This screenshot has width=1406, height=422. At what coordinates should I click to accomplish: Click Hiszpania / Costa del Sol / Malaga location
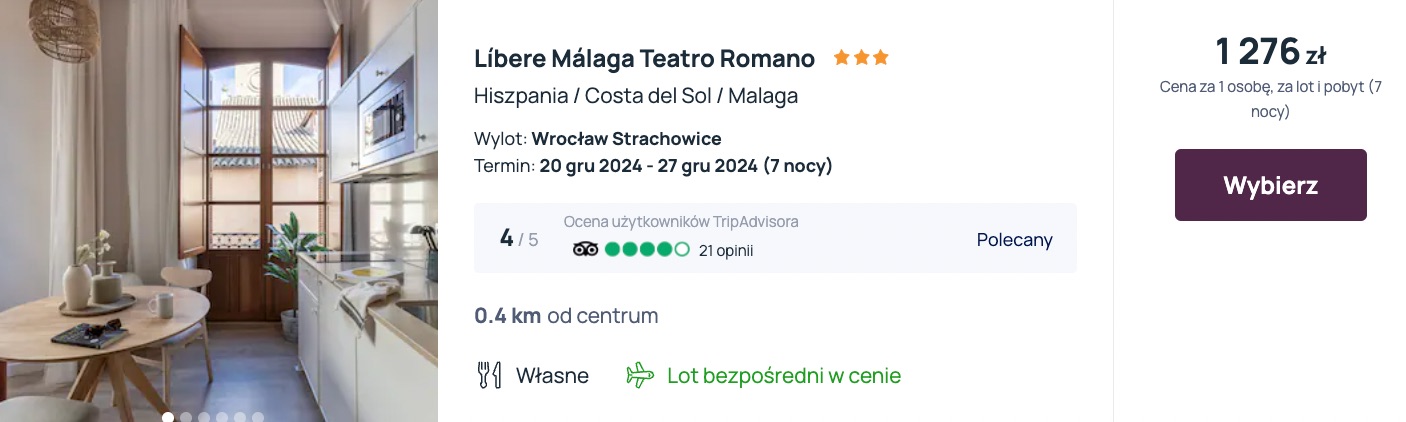tap(636, 96)
